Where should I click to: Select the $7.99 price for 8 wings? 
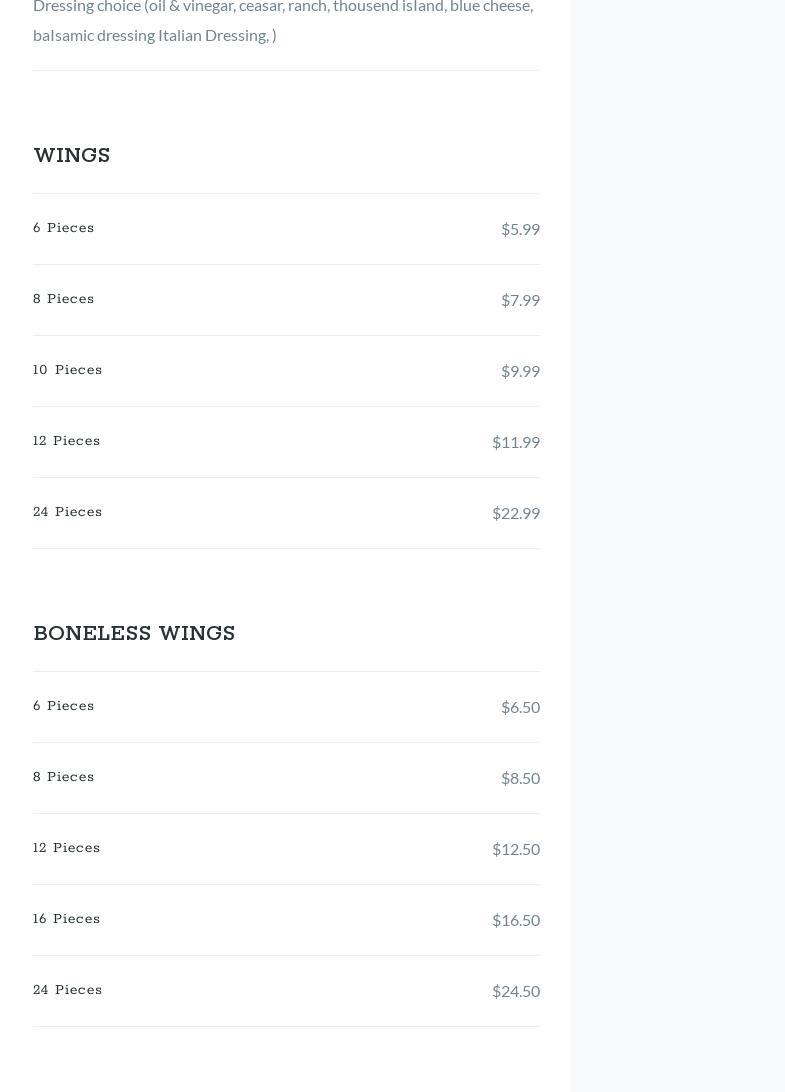point(520,300)
